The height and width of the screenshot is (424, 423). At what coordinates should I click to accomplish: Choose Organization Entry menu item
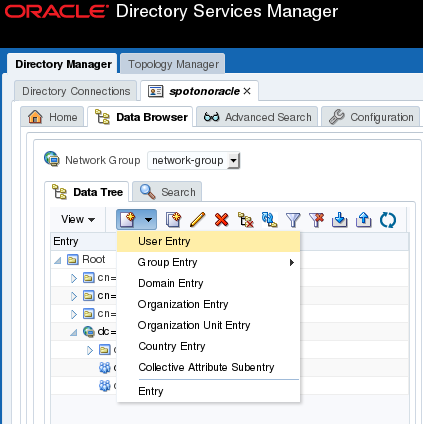click(208, 304)
